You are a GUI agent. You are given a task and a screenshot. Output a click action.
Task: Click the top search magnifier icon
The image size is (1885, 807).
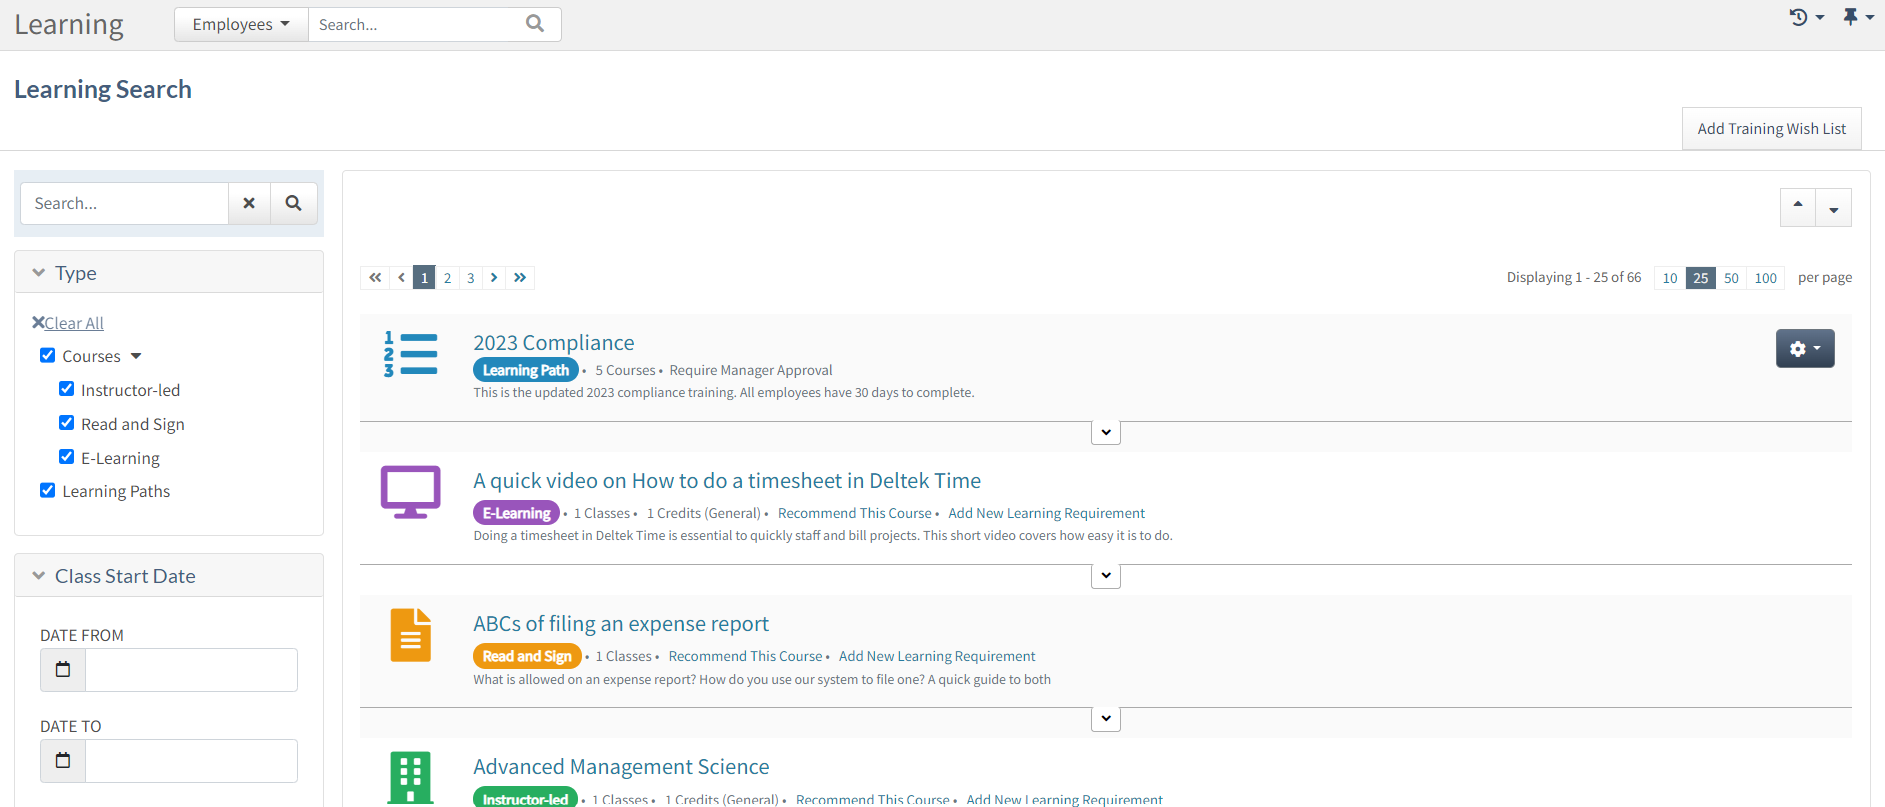535,24
